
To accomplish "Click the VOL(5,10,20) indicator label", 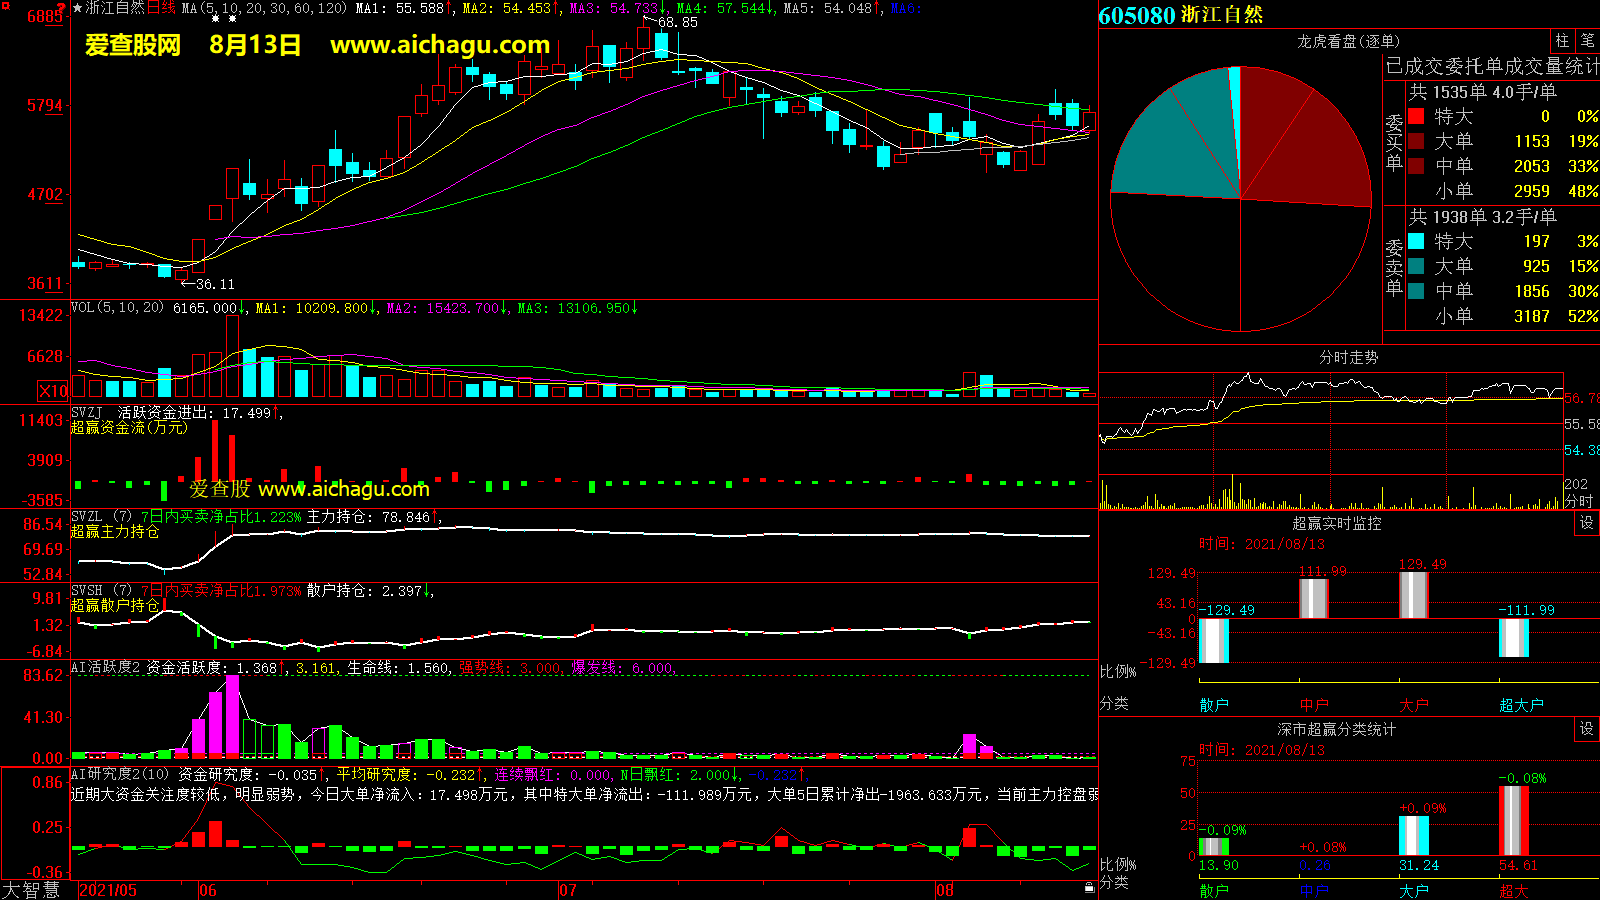I will click(x=117, y=308).
